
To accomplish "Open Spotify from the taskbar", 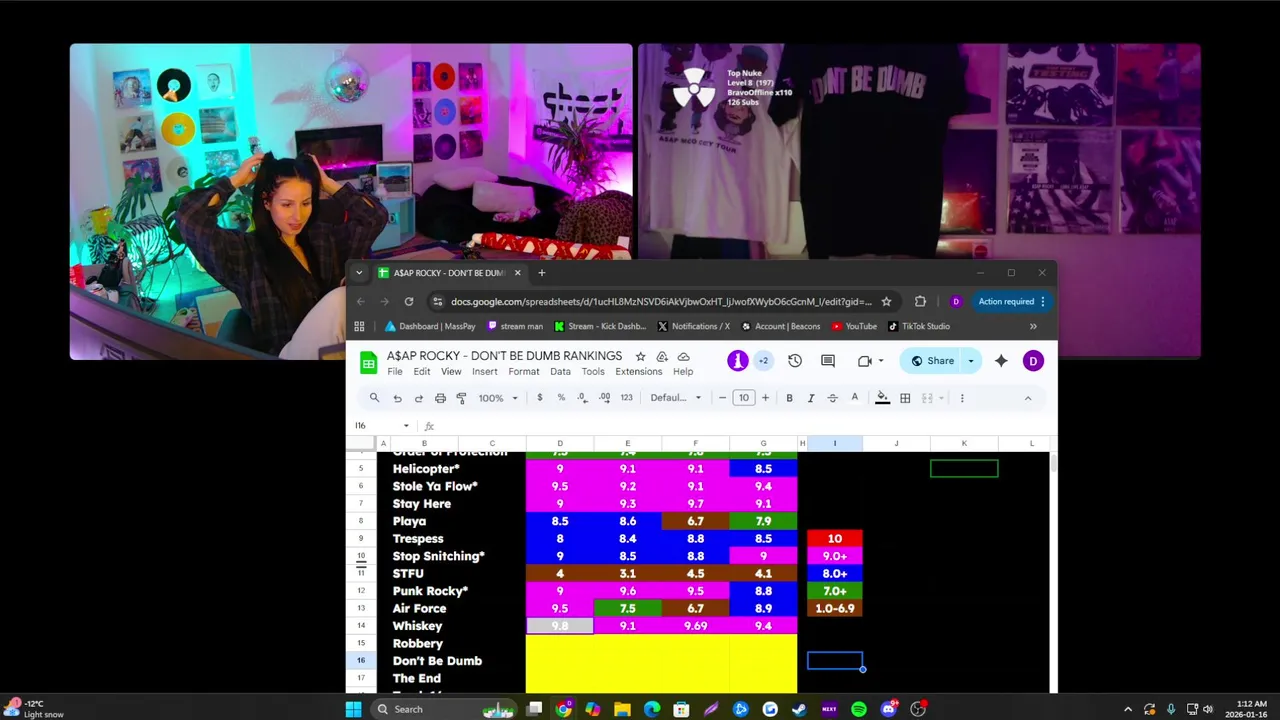I will point(859,709).
